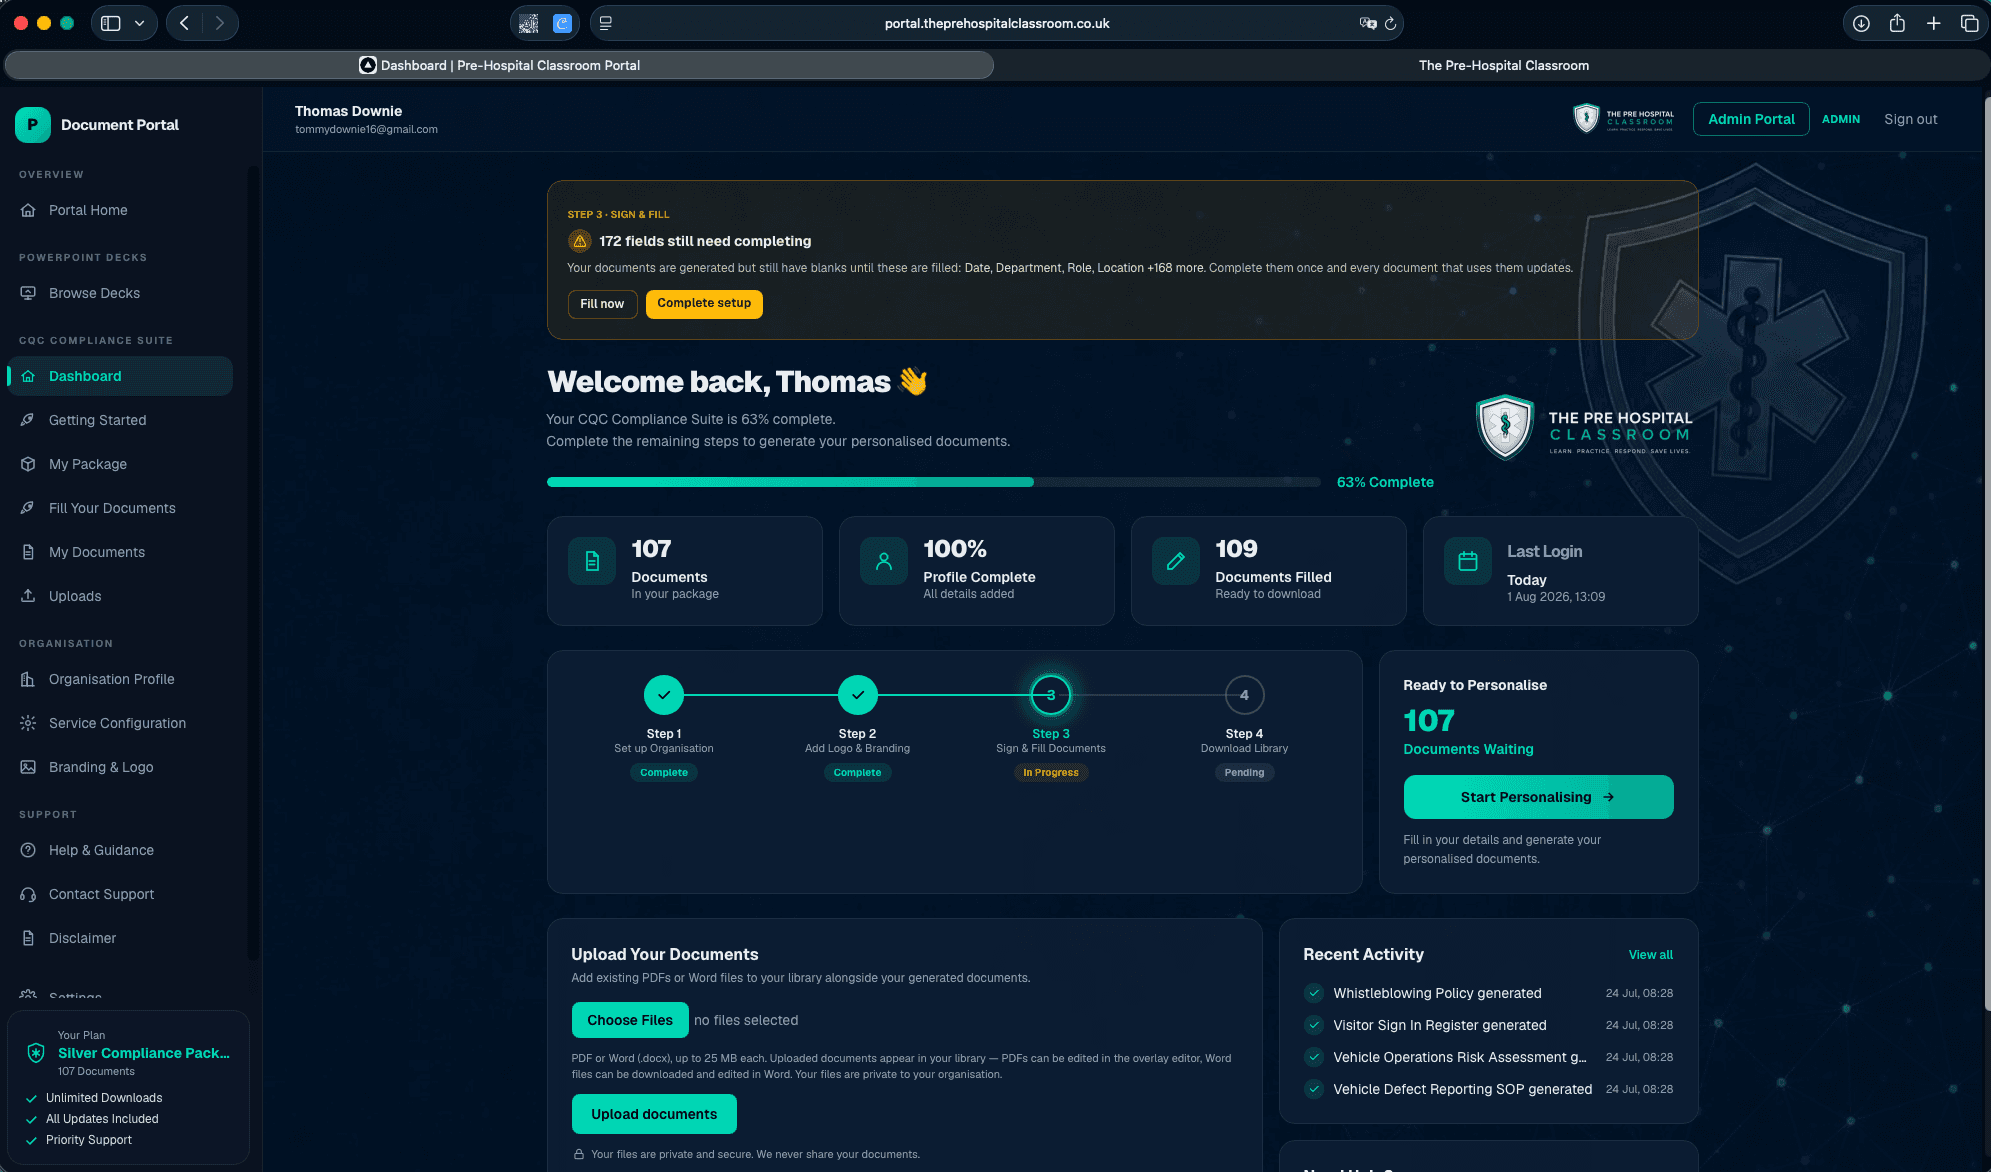The width and height of the screenshot is (1991, 1172).
Task: Go back with the browser back arrow
Action: click(184, 23)
